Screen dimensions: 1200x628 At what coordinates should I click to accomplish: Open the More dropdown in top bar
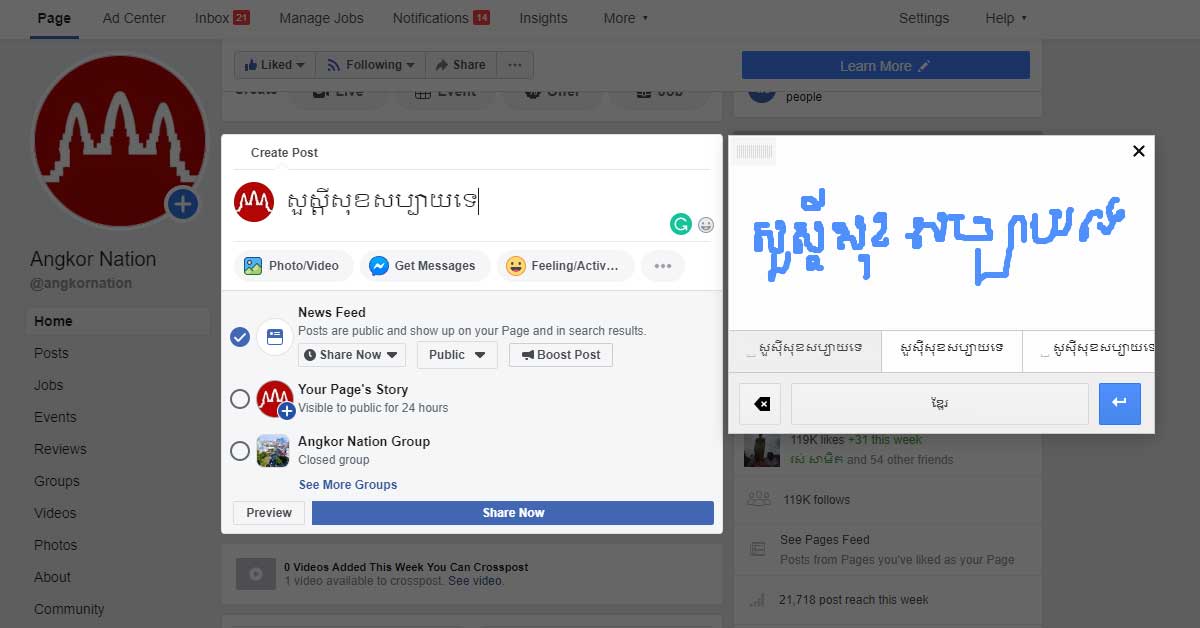626,18
